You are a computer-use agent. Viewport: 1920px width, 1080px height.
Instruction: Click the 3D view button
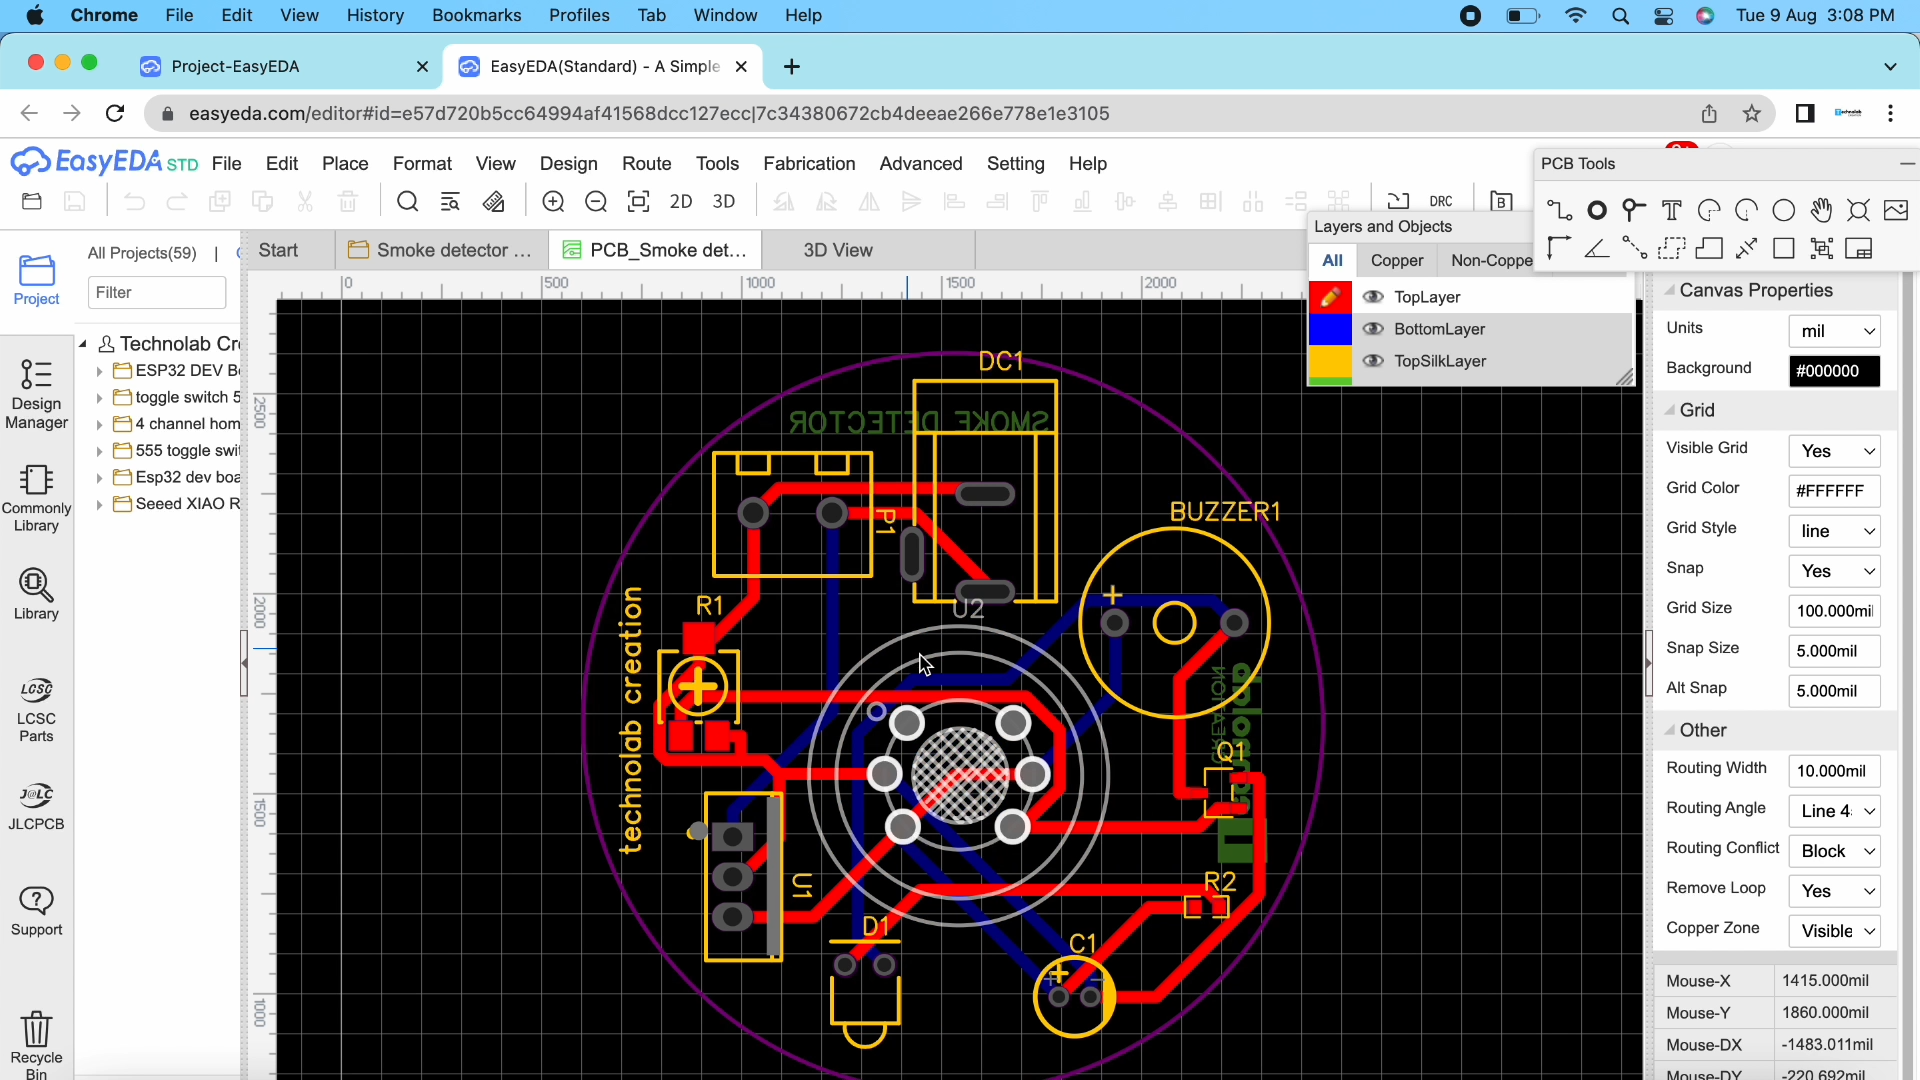click(x=724, y=202)
